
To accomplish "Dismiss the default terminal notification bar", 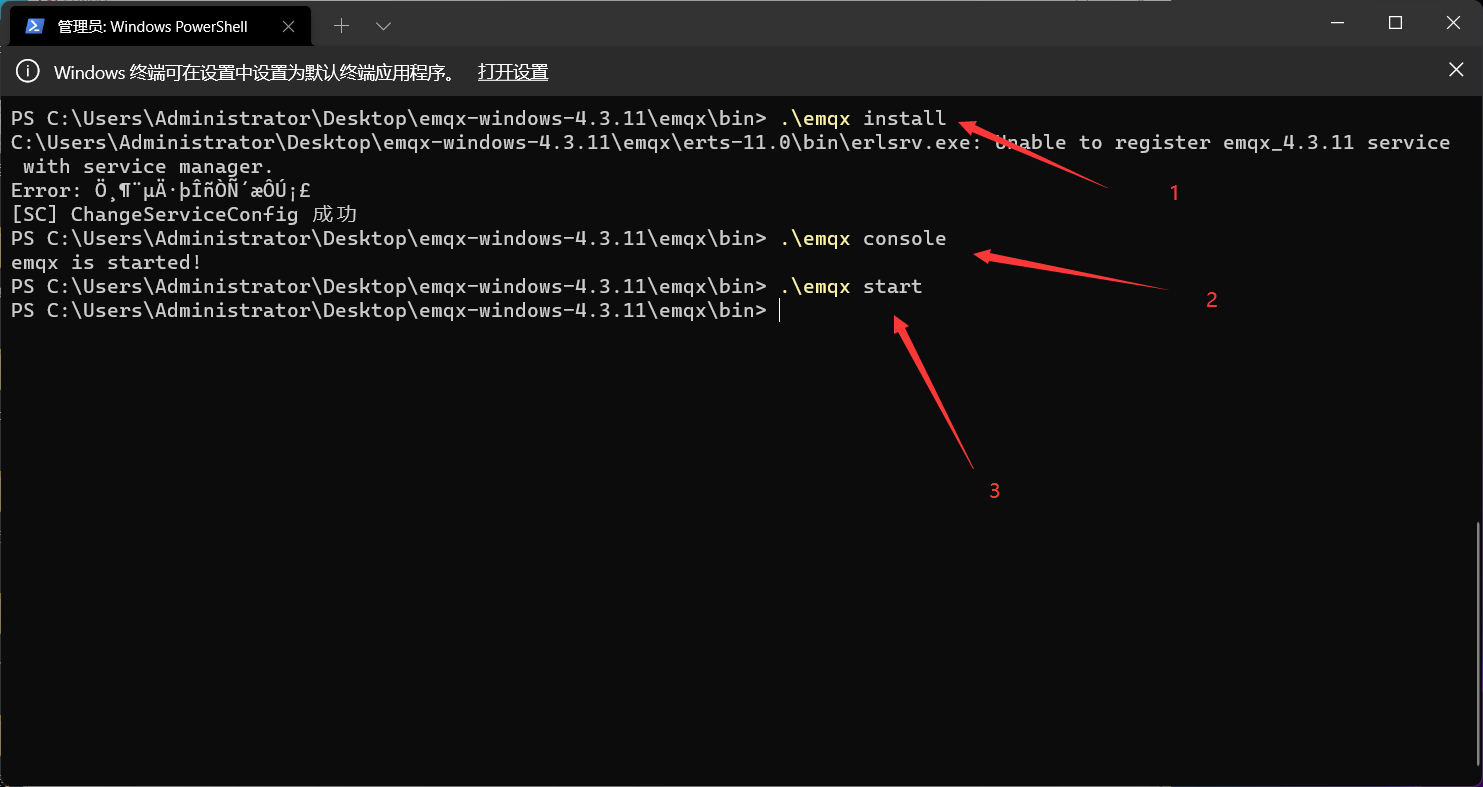I will click(x=1456, y=70).
